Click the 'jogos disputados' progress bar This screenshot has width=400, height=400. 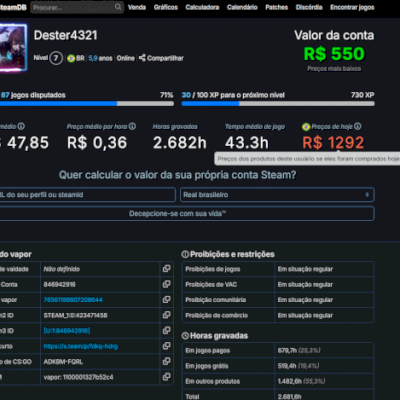coord(87,104)
